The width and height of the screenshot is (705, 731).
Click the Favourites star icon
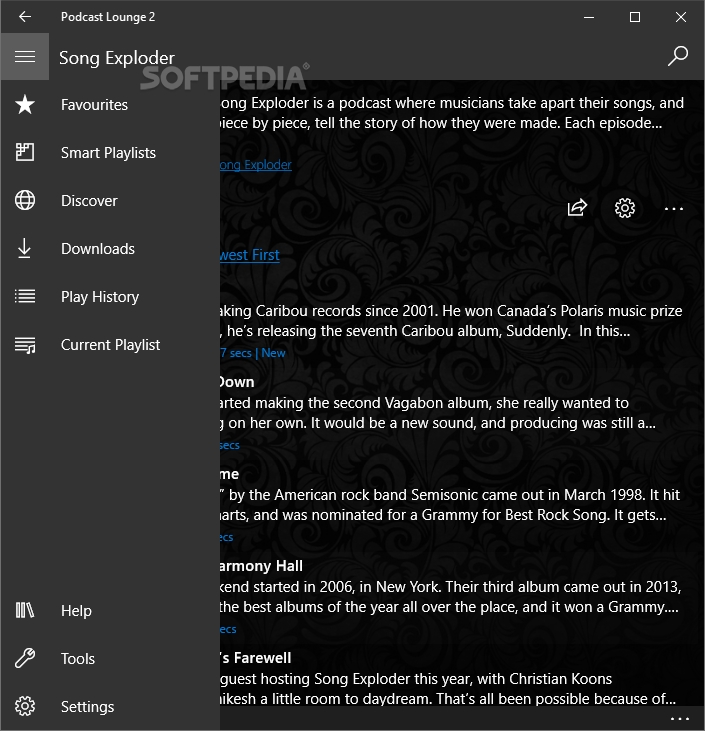25,104
